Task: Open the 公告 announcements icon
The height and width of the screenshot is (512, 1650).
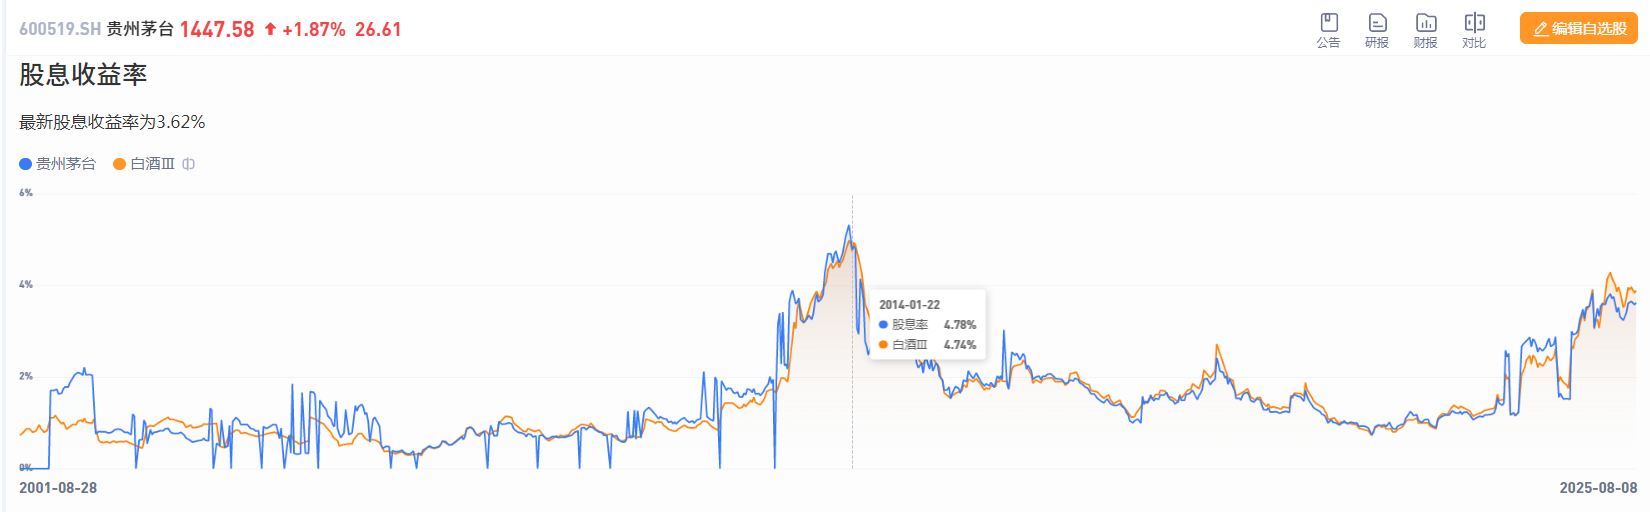Action: 1328,29
